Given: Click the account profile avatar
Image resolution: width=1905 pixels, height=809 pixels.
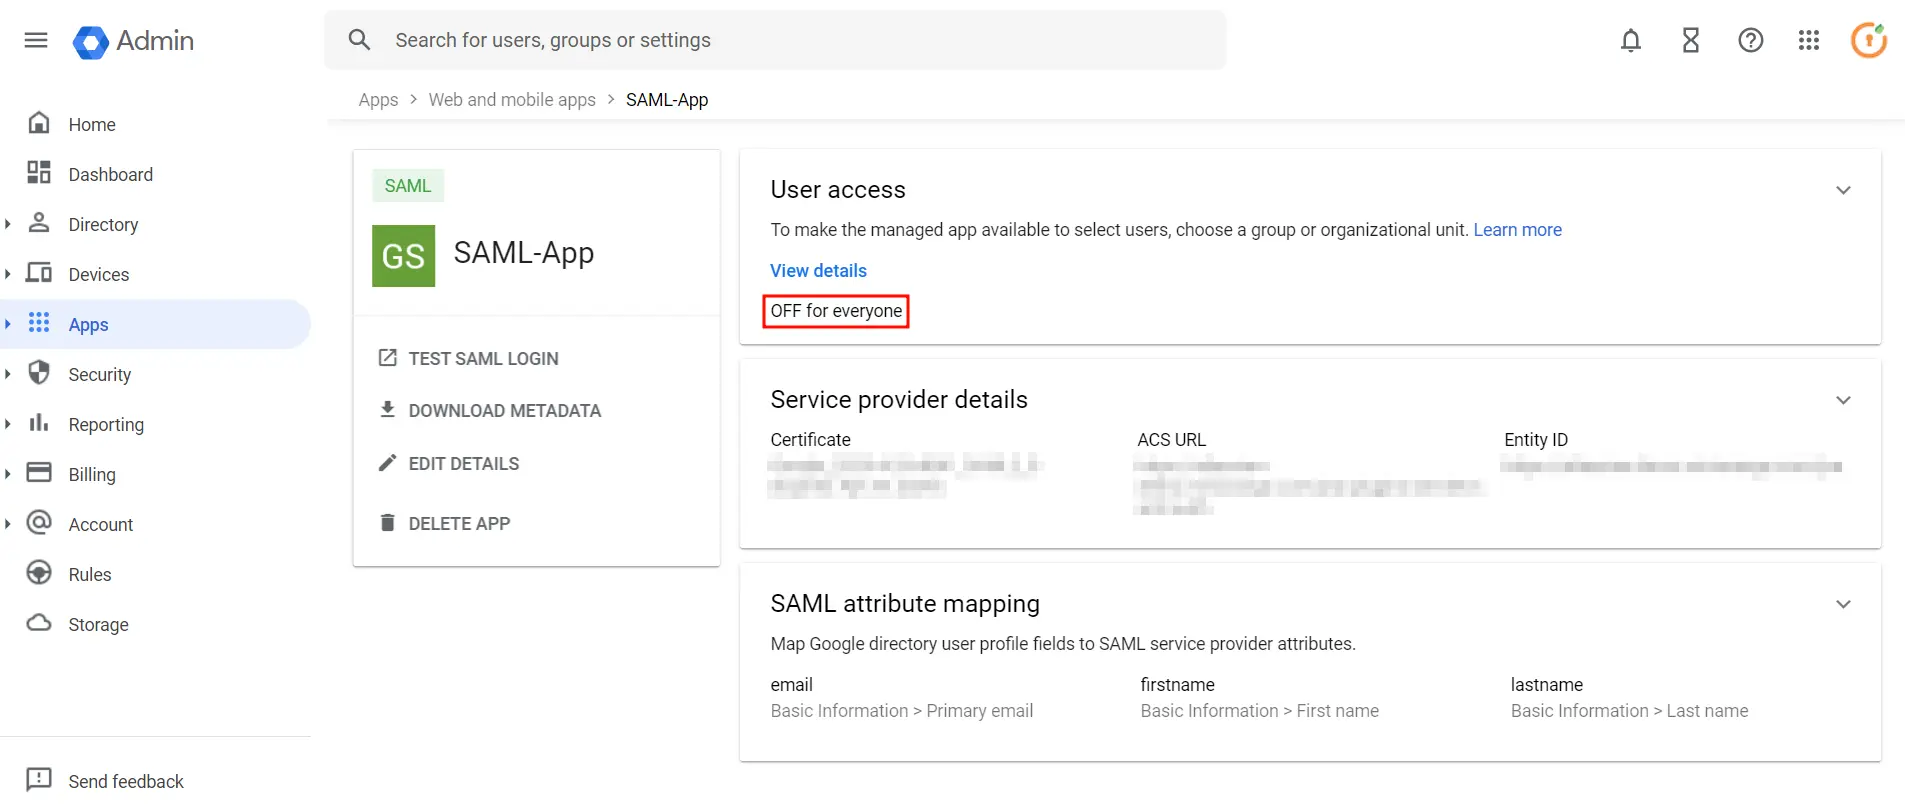Looking at the screenshot, I should point(1868,40).
